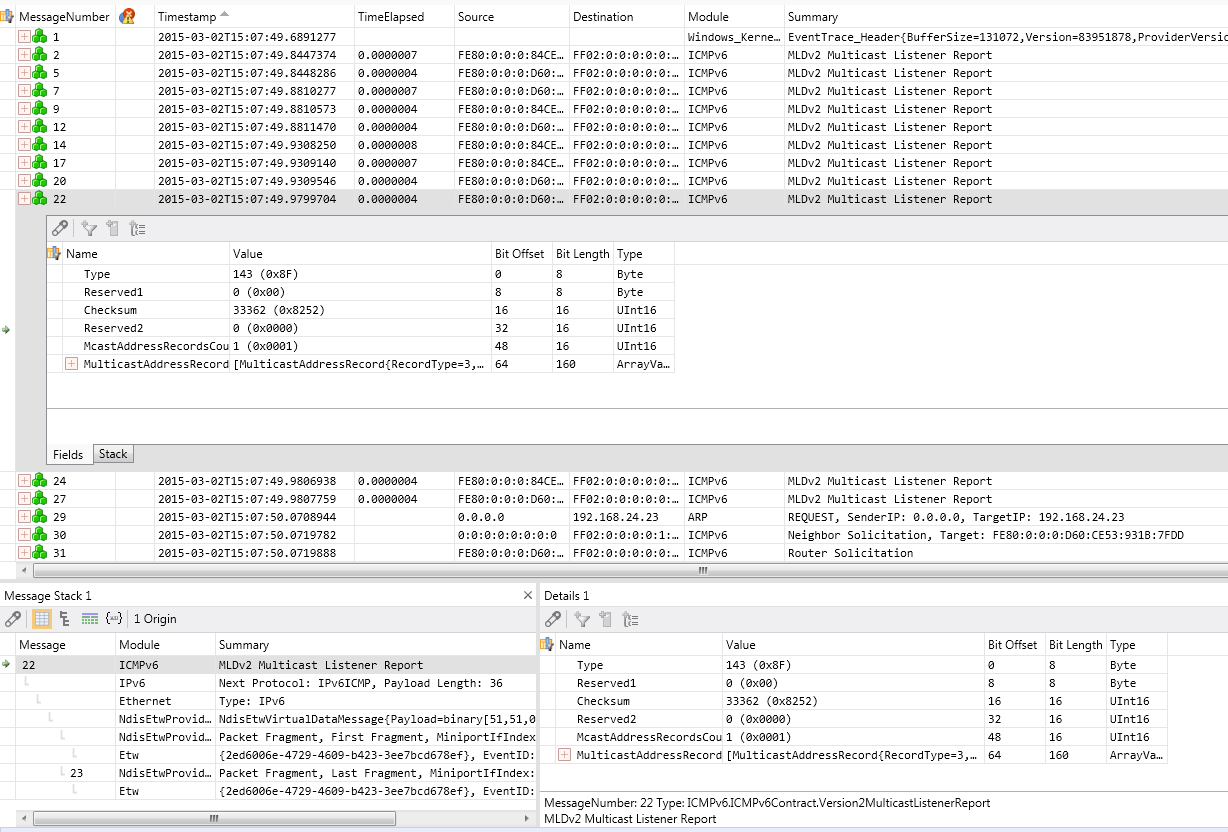Click add filter funnel icon in Details 1
1228x832 pixels.
[x=582, y=619]
